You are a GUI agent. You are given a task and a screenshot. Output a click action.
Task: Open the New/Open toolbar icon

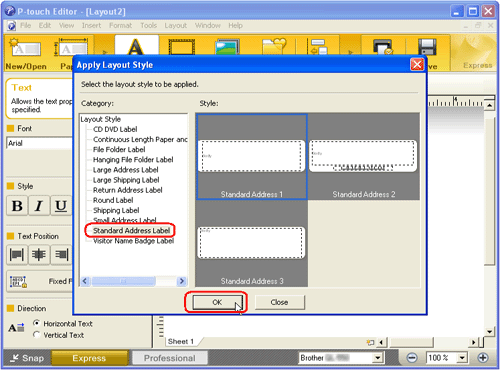click(26, 53)
